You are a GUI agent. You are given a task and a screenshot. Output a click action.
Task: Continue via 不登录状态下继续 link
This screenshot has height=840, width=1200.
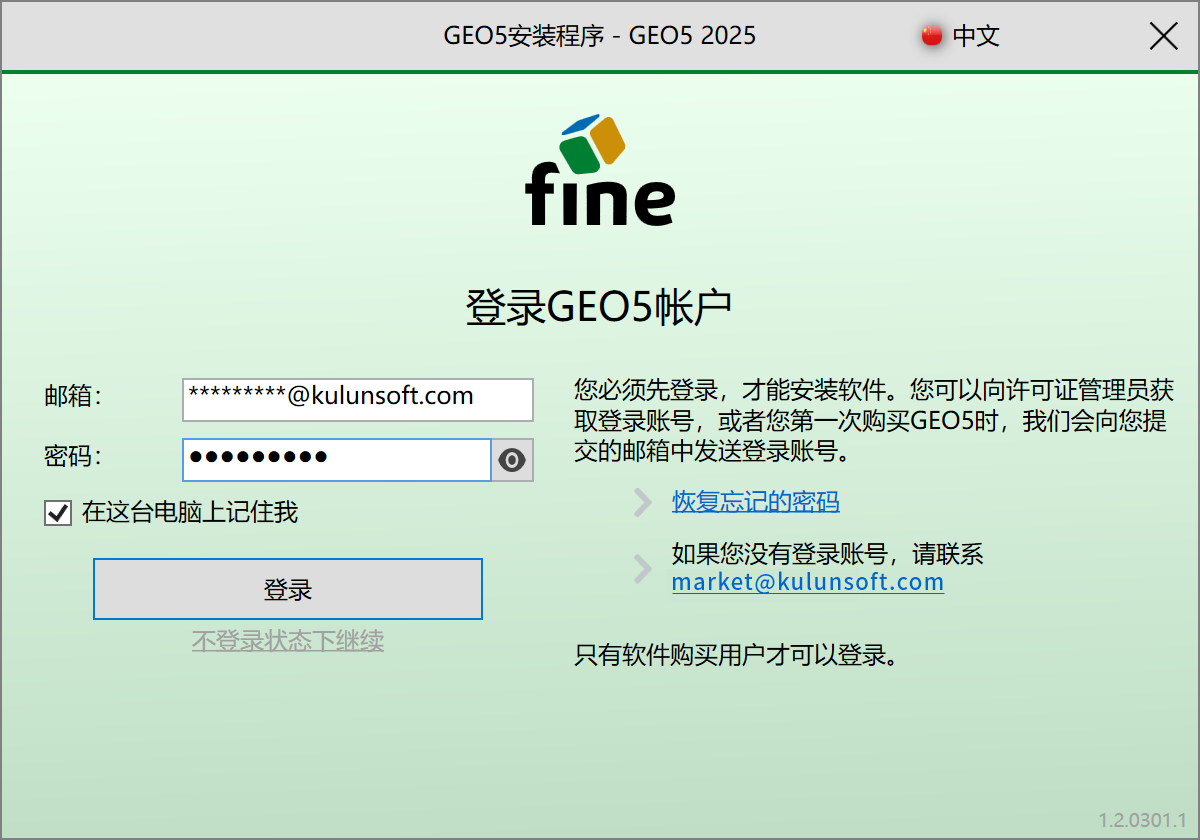coord(288,641)
